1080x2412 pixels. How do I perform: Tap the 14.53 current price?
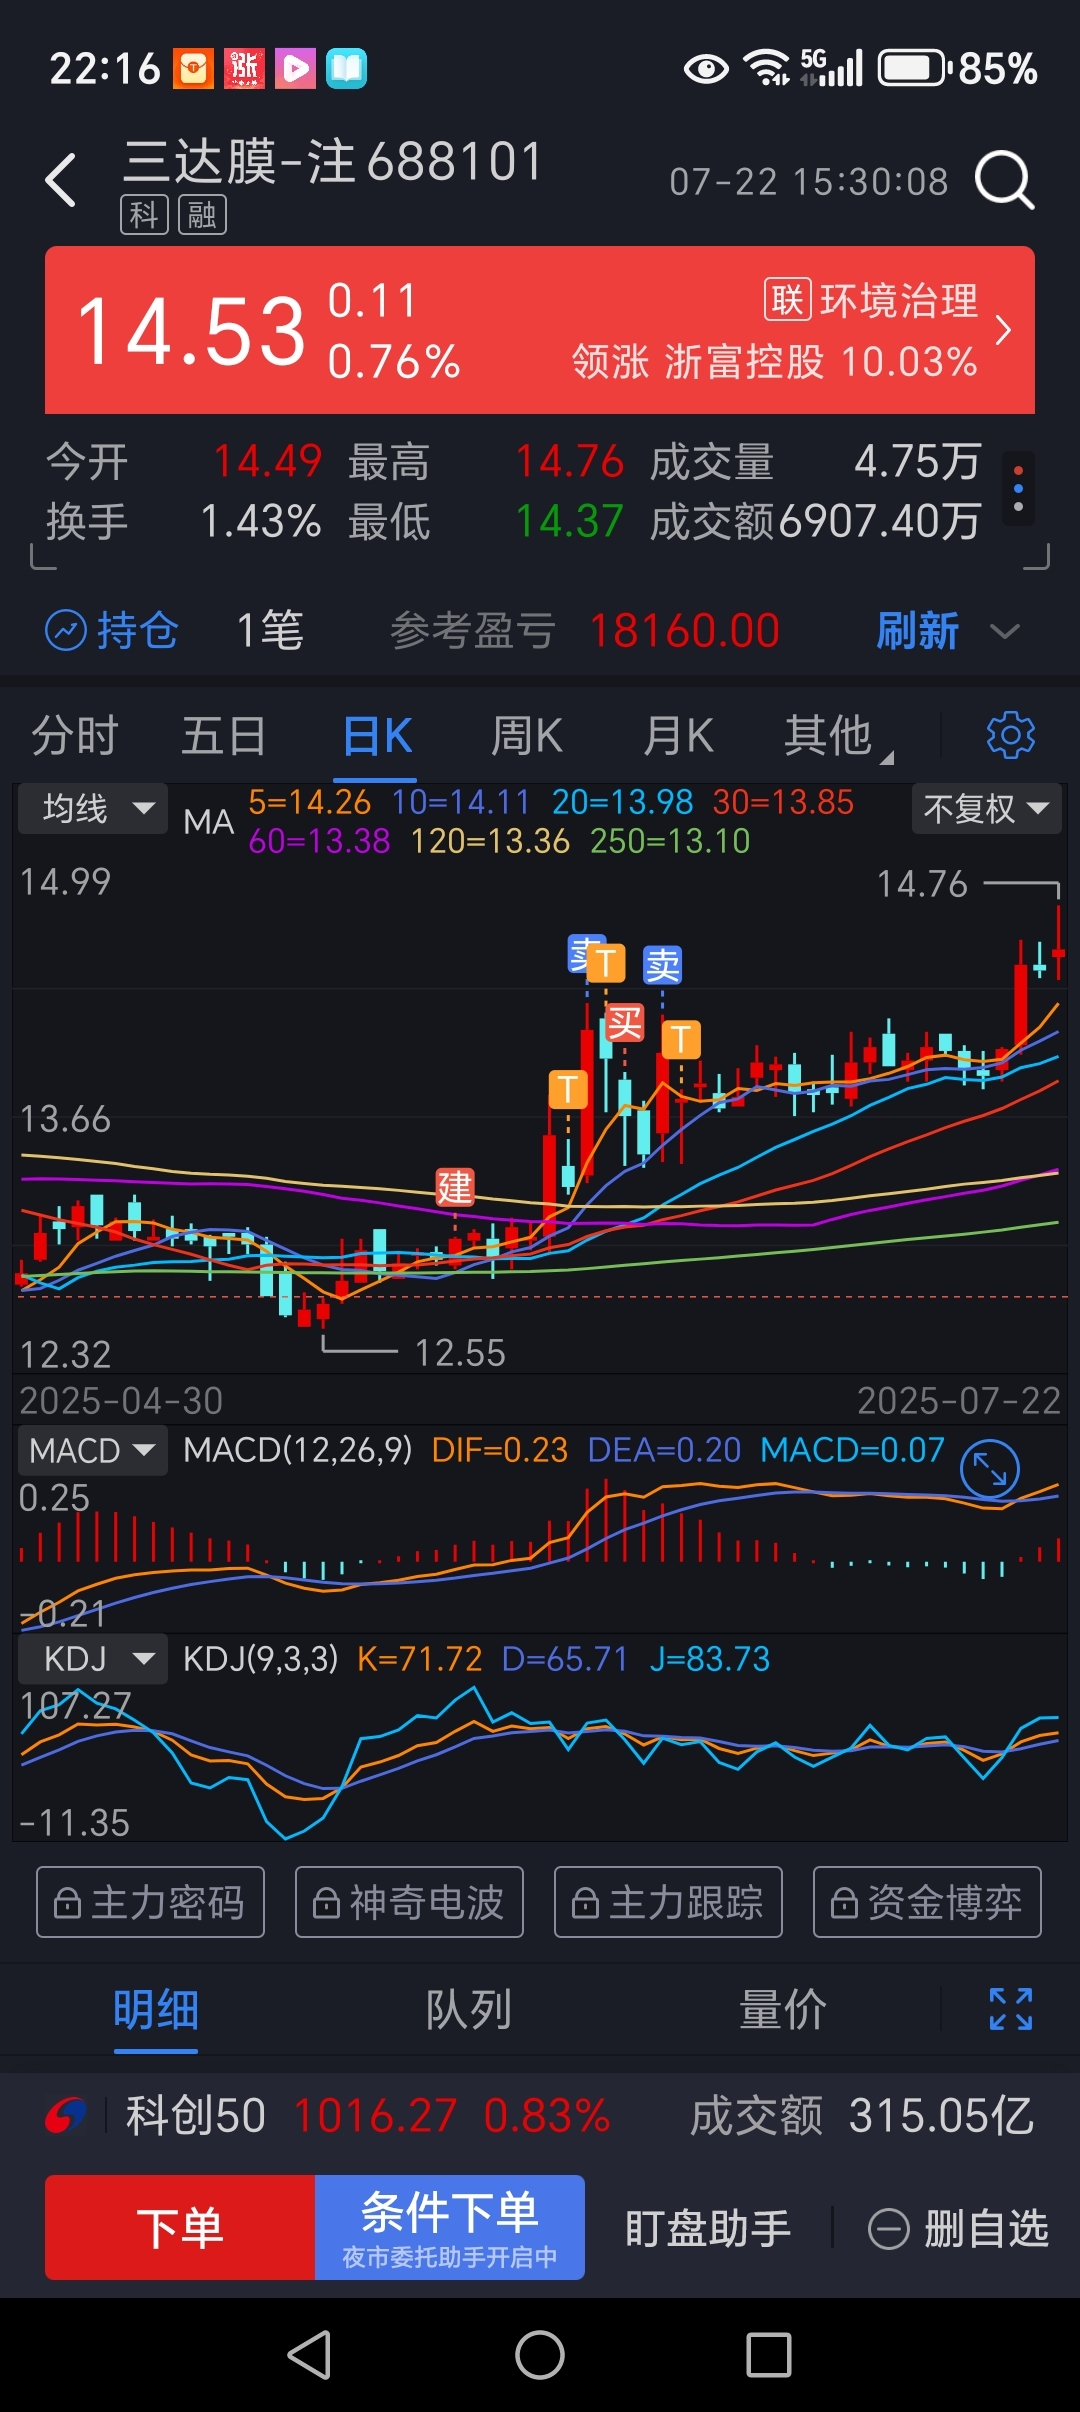point(191,331)
